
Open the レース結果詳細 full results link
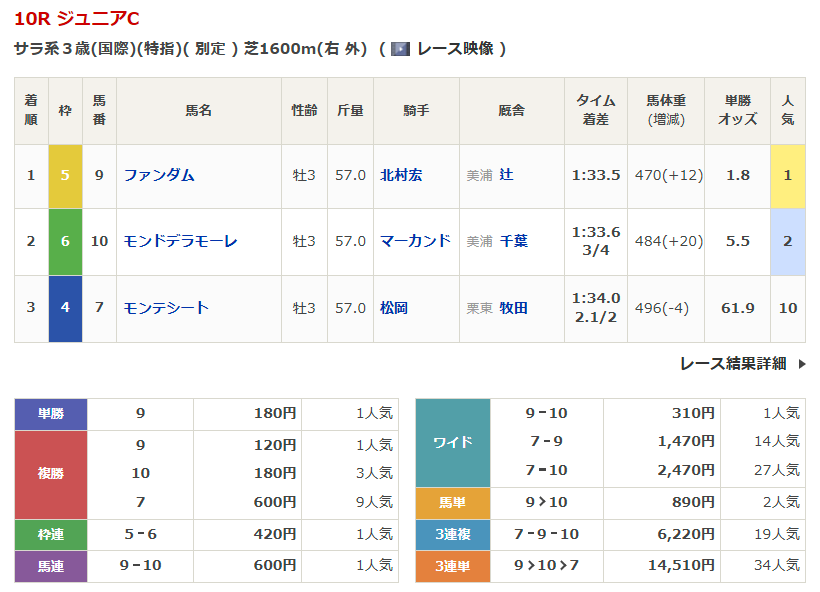732,364
